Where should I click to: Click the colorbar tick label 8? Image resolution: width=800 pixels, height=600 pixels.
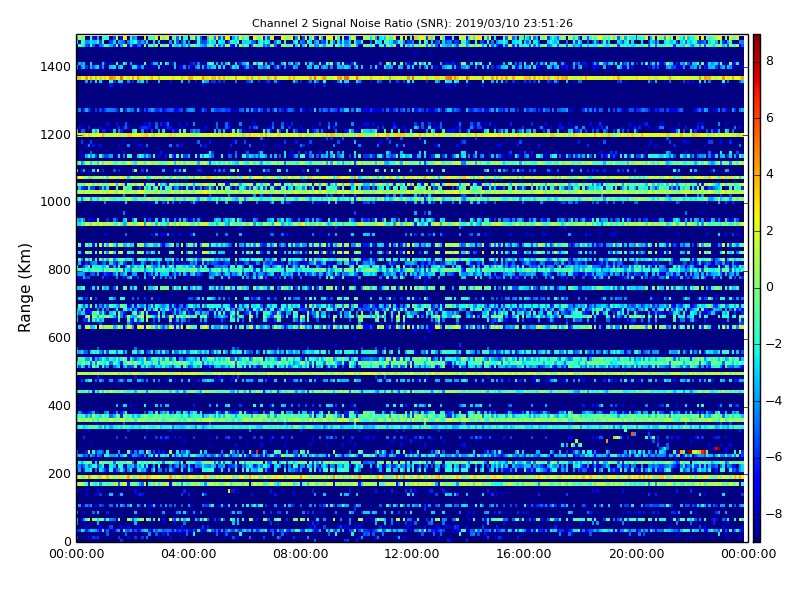[x=770, y=61]
